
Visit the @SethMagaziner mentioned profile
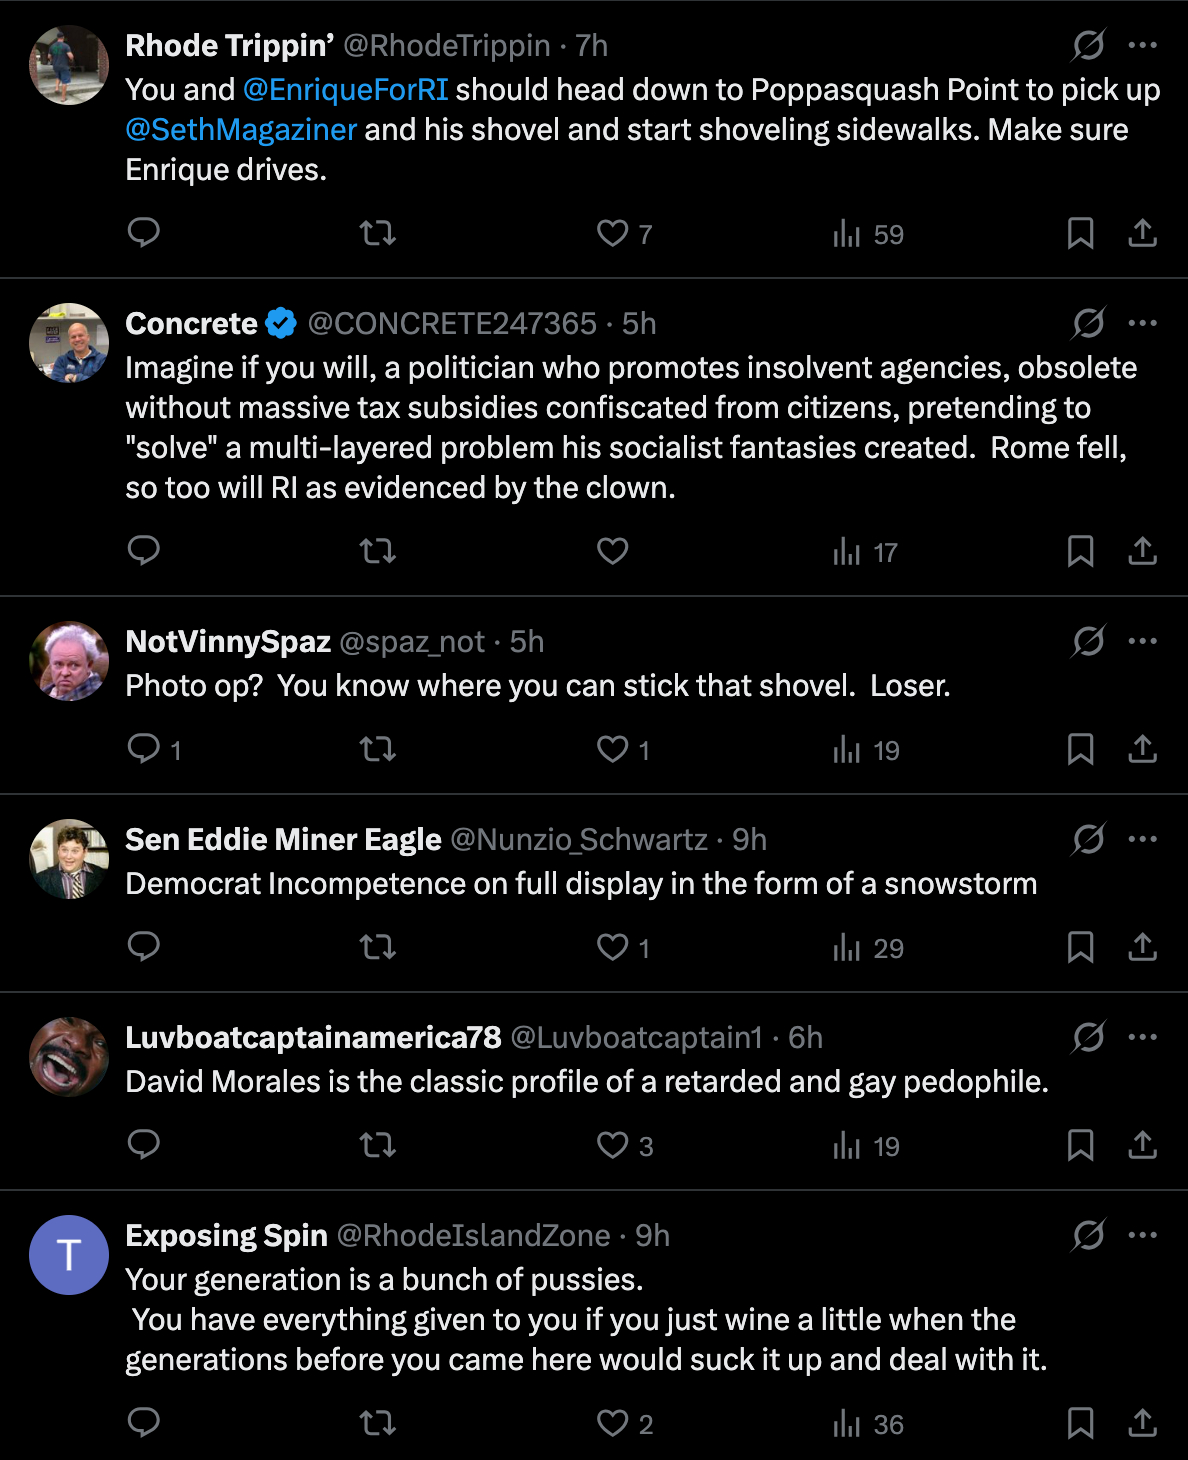coord(241,130)
